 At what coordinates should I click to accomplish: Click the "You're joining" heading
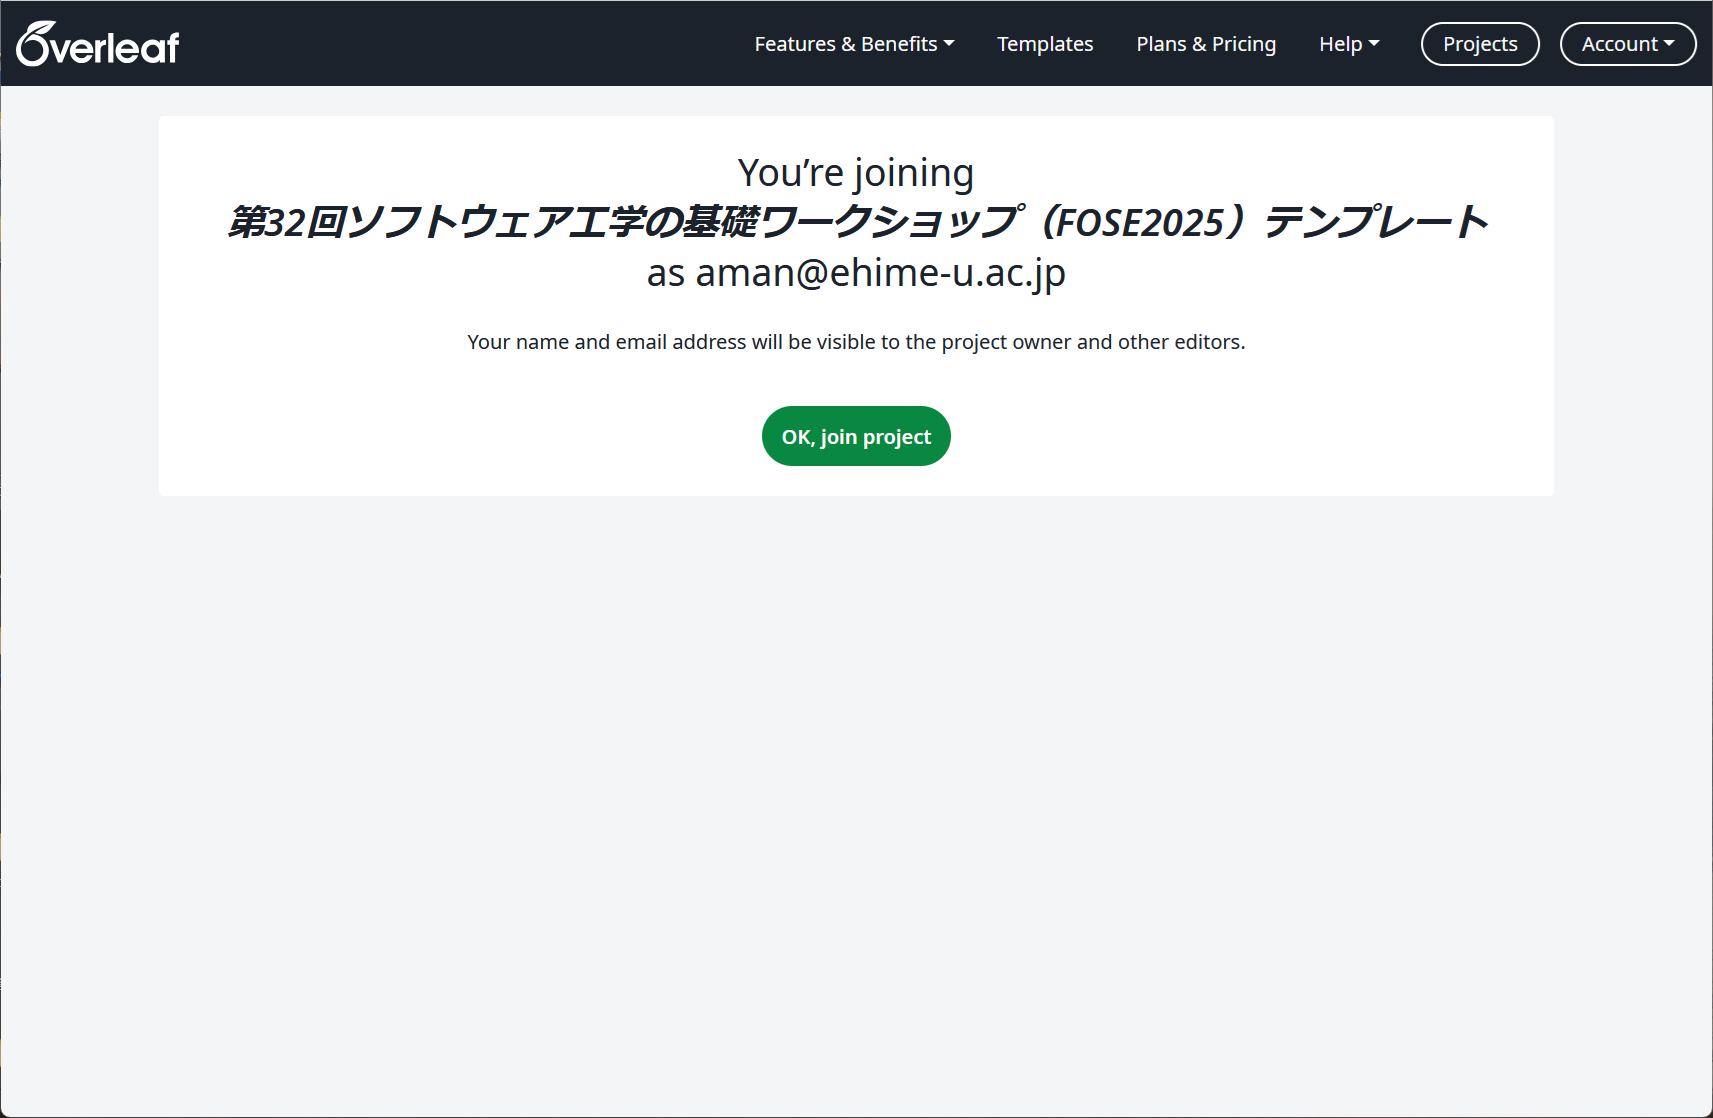pos(856,173)
